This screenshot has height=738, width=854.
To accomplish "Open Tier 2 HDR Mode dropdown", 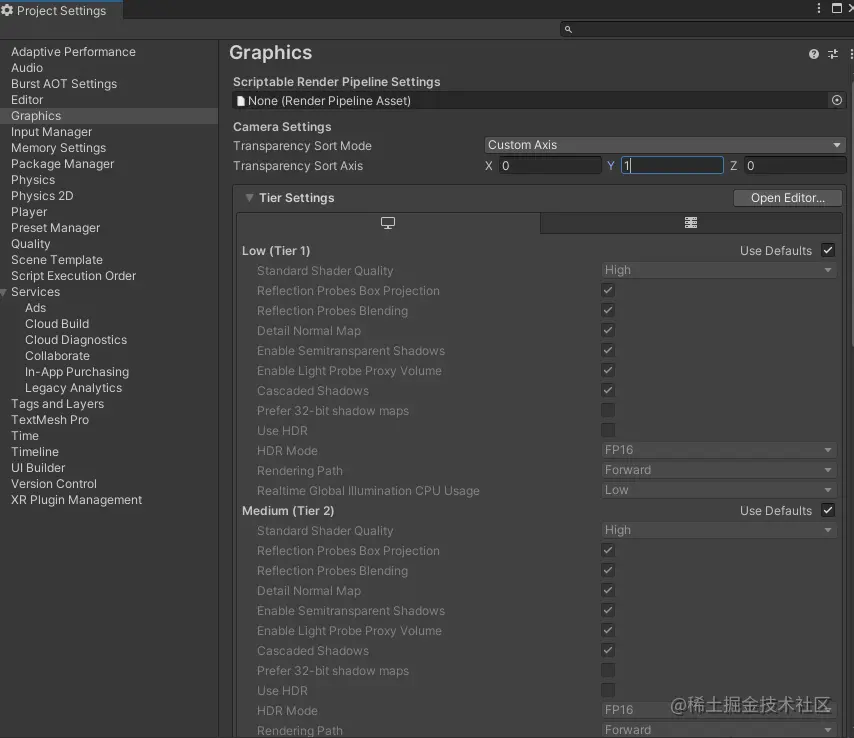I will click(718, 710).
